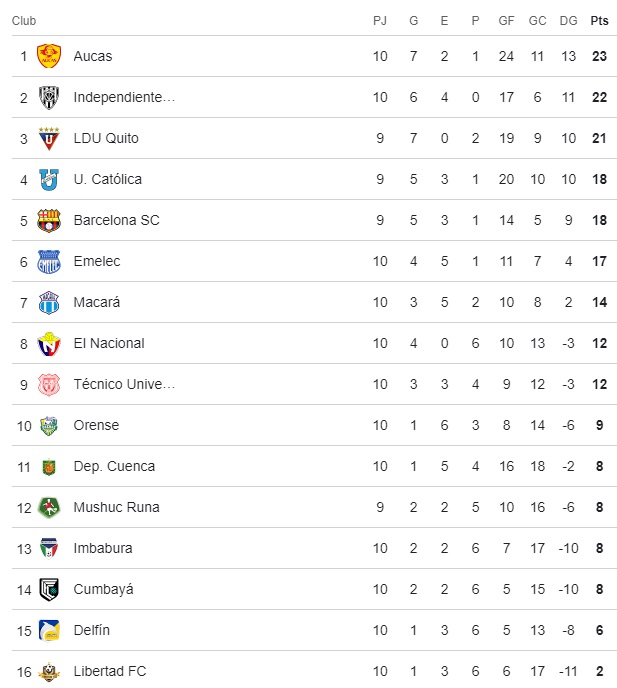Click the Aucas club crest icon

pos(49,56)
